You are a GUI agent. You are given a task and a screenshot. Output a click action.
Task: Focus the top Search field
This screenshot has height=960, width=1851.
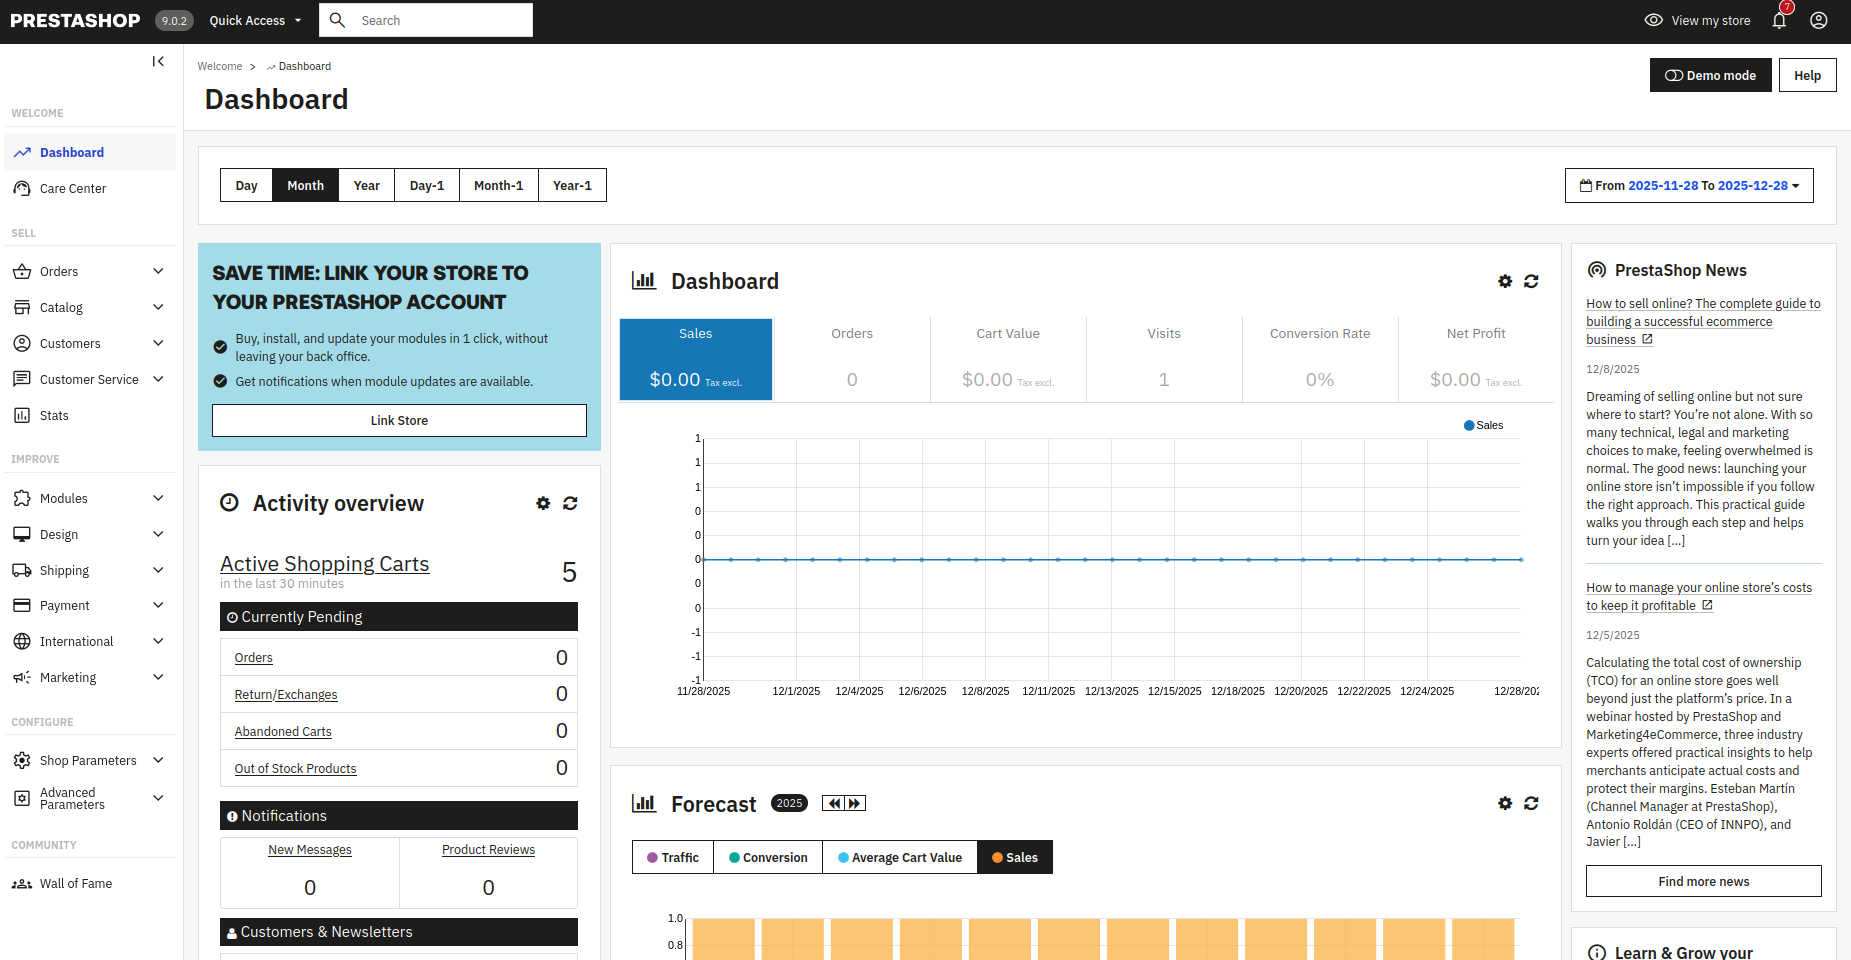(440, 21)
